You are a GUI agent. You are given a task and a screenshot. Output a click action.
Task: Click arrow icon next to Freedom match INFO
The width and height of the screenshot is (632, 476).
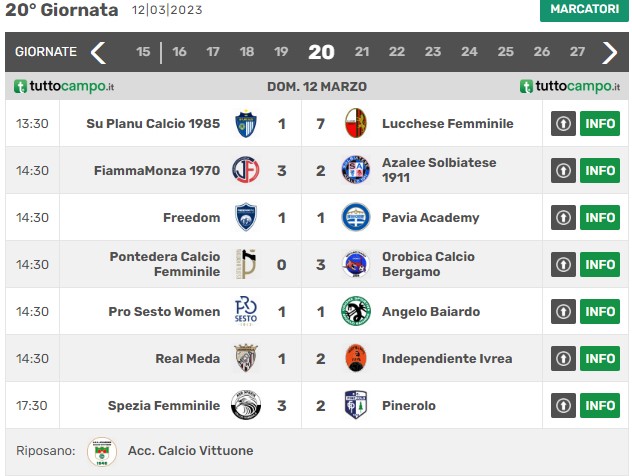(x=563, y=218)
